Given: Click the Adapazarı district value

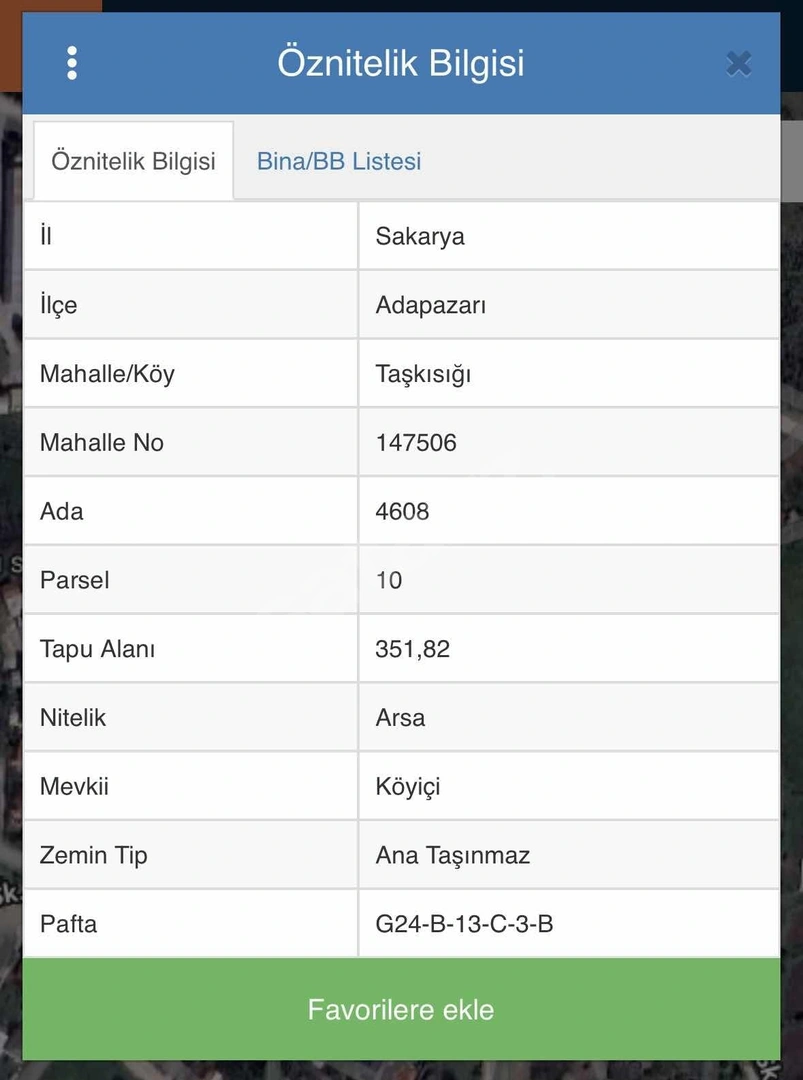Looking at the screenshot, I should [x=430, y=305].
